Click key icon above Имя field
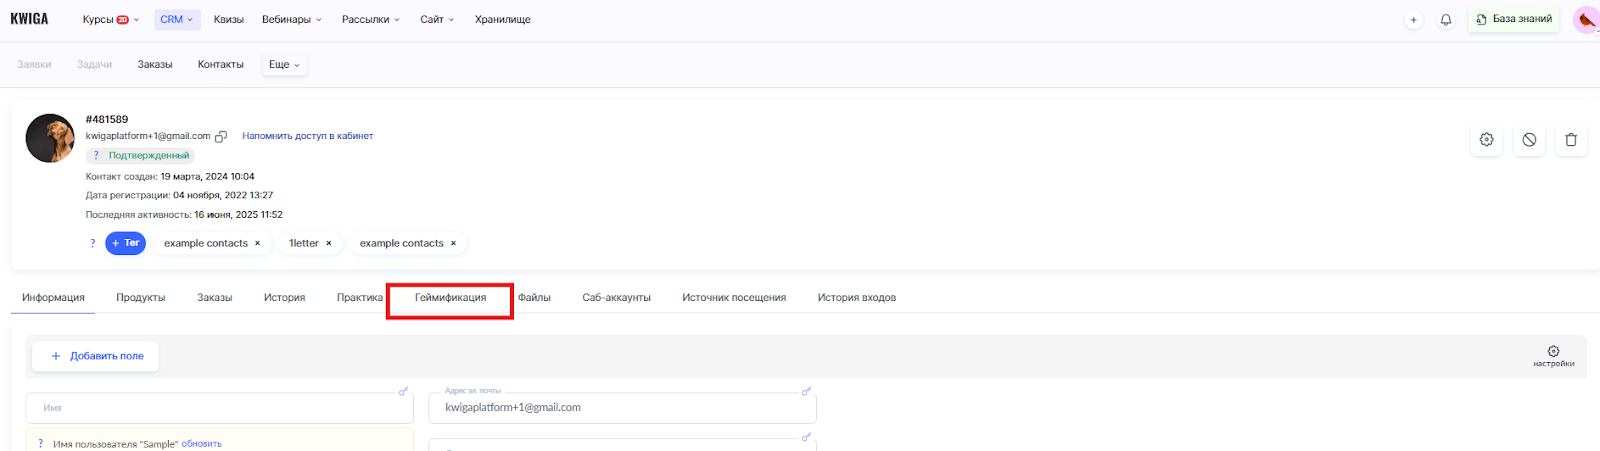The height and width of the screenshot is (451, 1600). tap(403, 391)
